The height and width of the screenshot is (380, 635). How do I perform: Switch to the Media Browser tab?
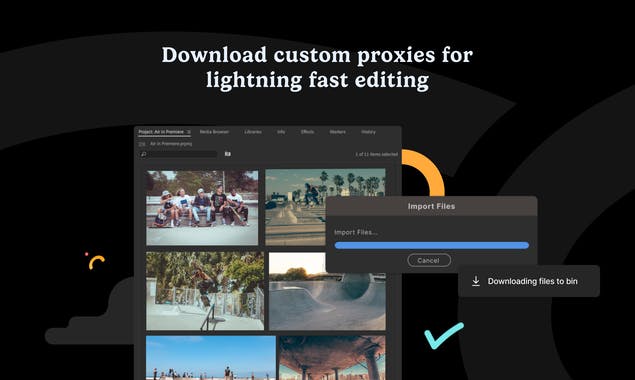pyautogui.click(x=214, y=132)
